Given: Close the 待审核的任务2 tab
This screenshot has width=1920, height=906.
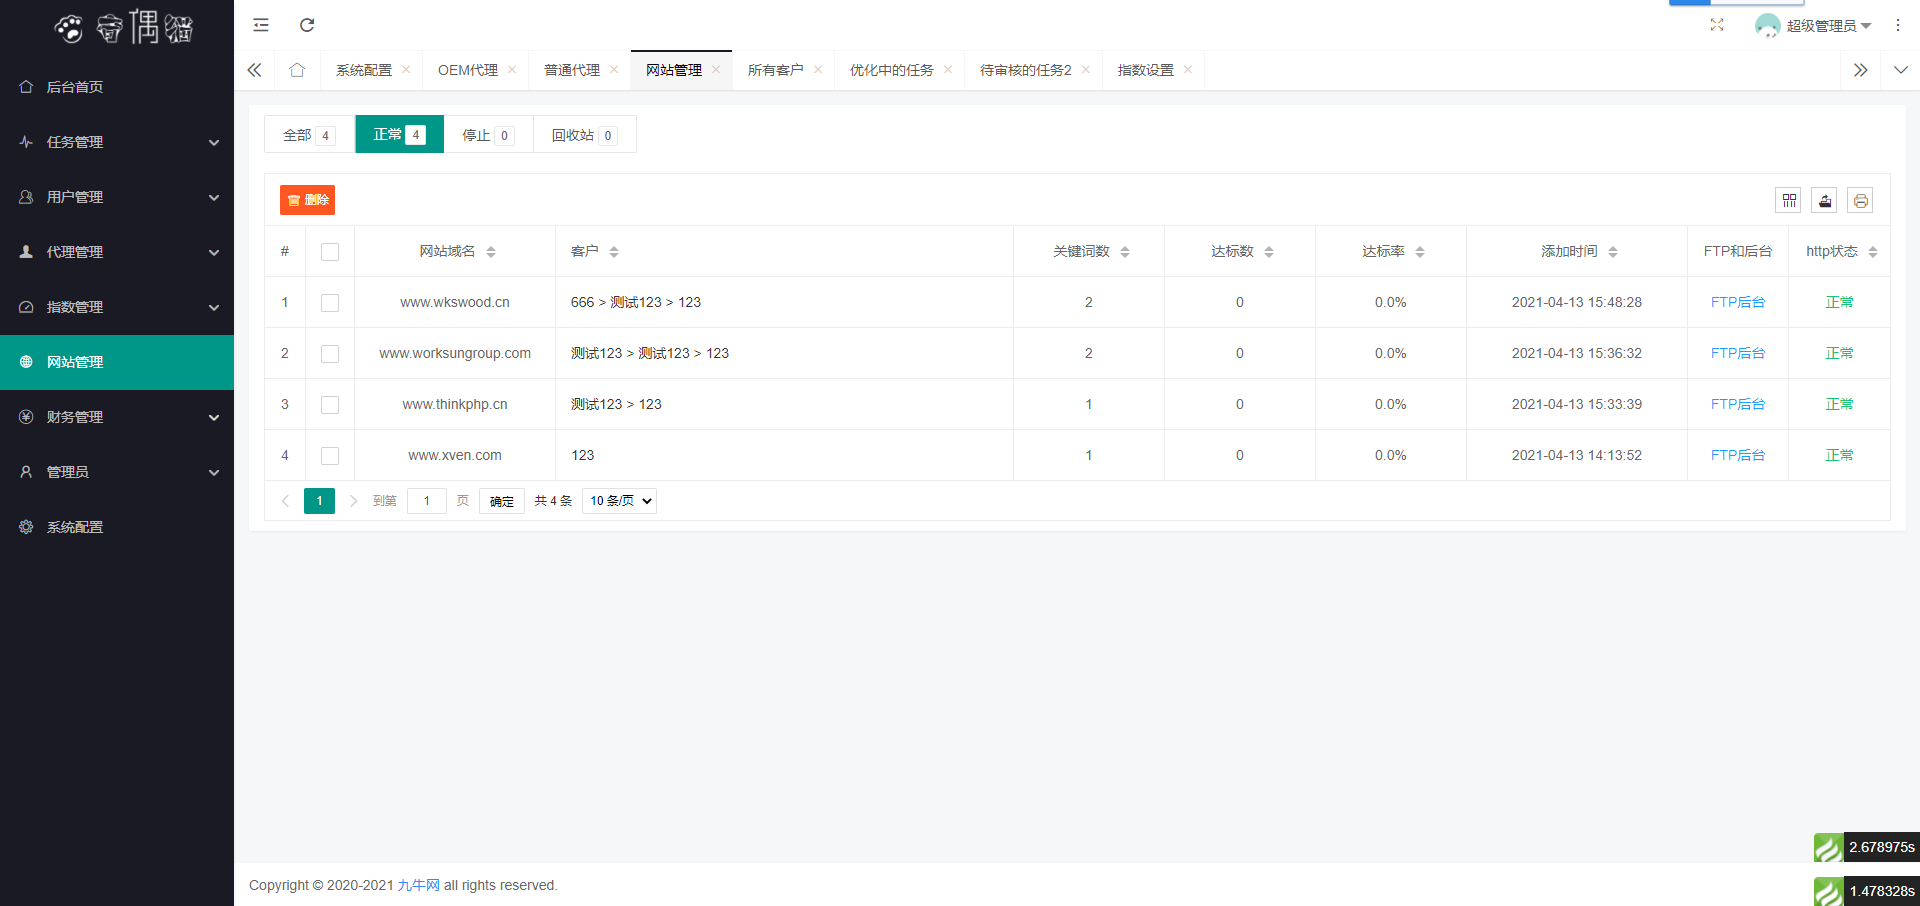Looking at the screenshot, I should 1086,69.
